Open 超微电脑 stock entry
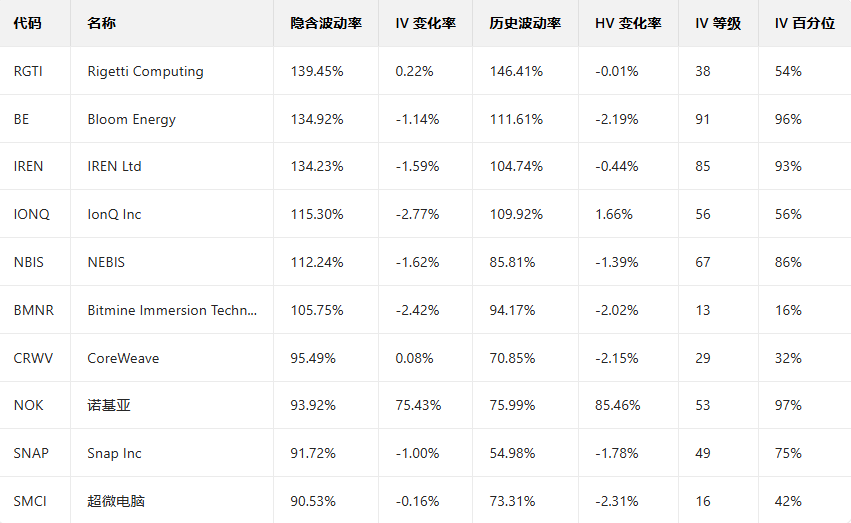 point(116,501)
